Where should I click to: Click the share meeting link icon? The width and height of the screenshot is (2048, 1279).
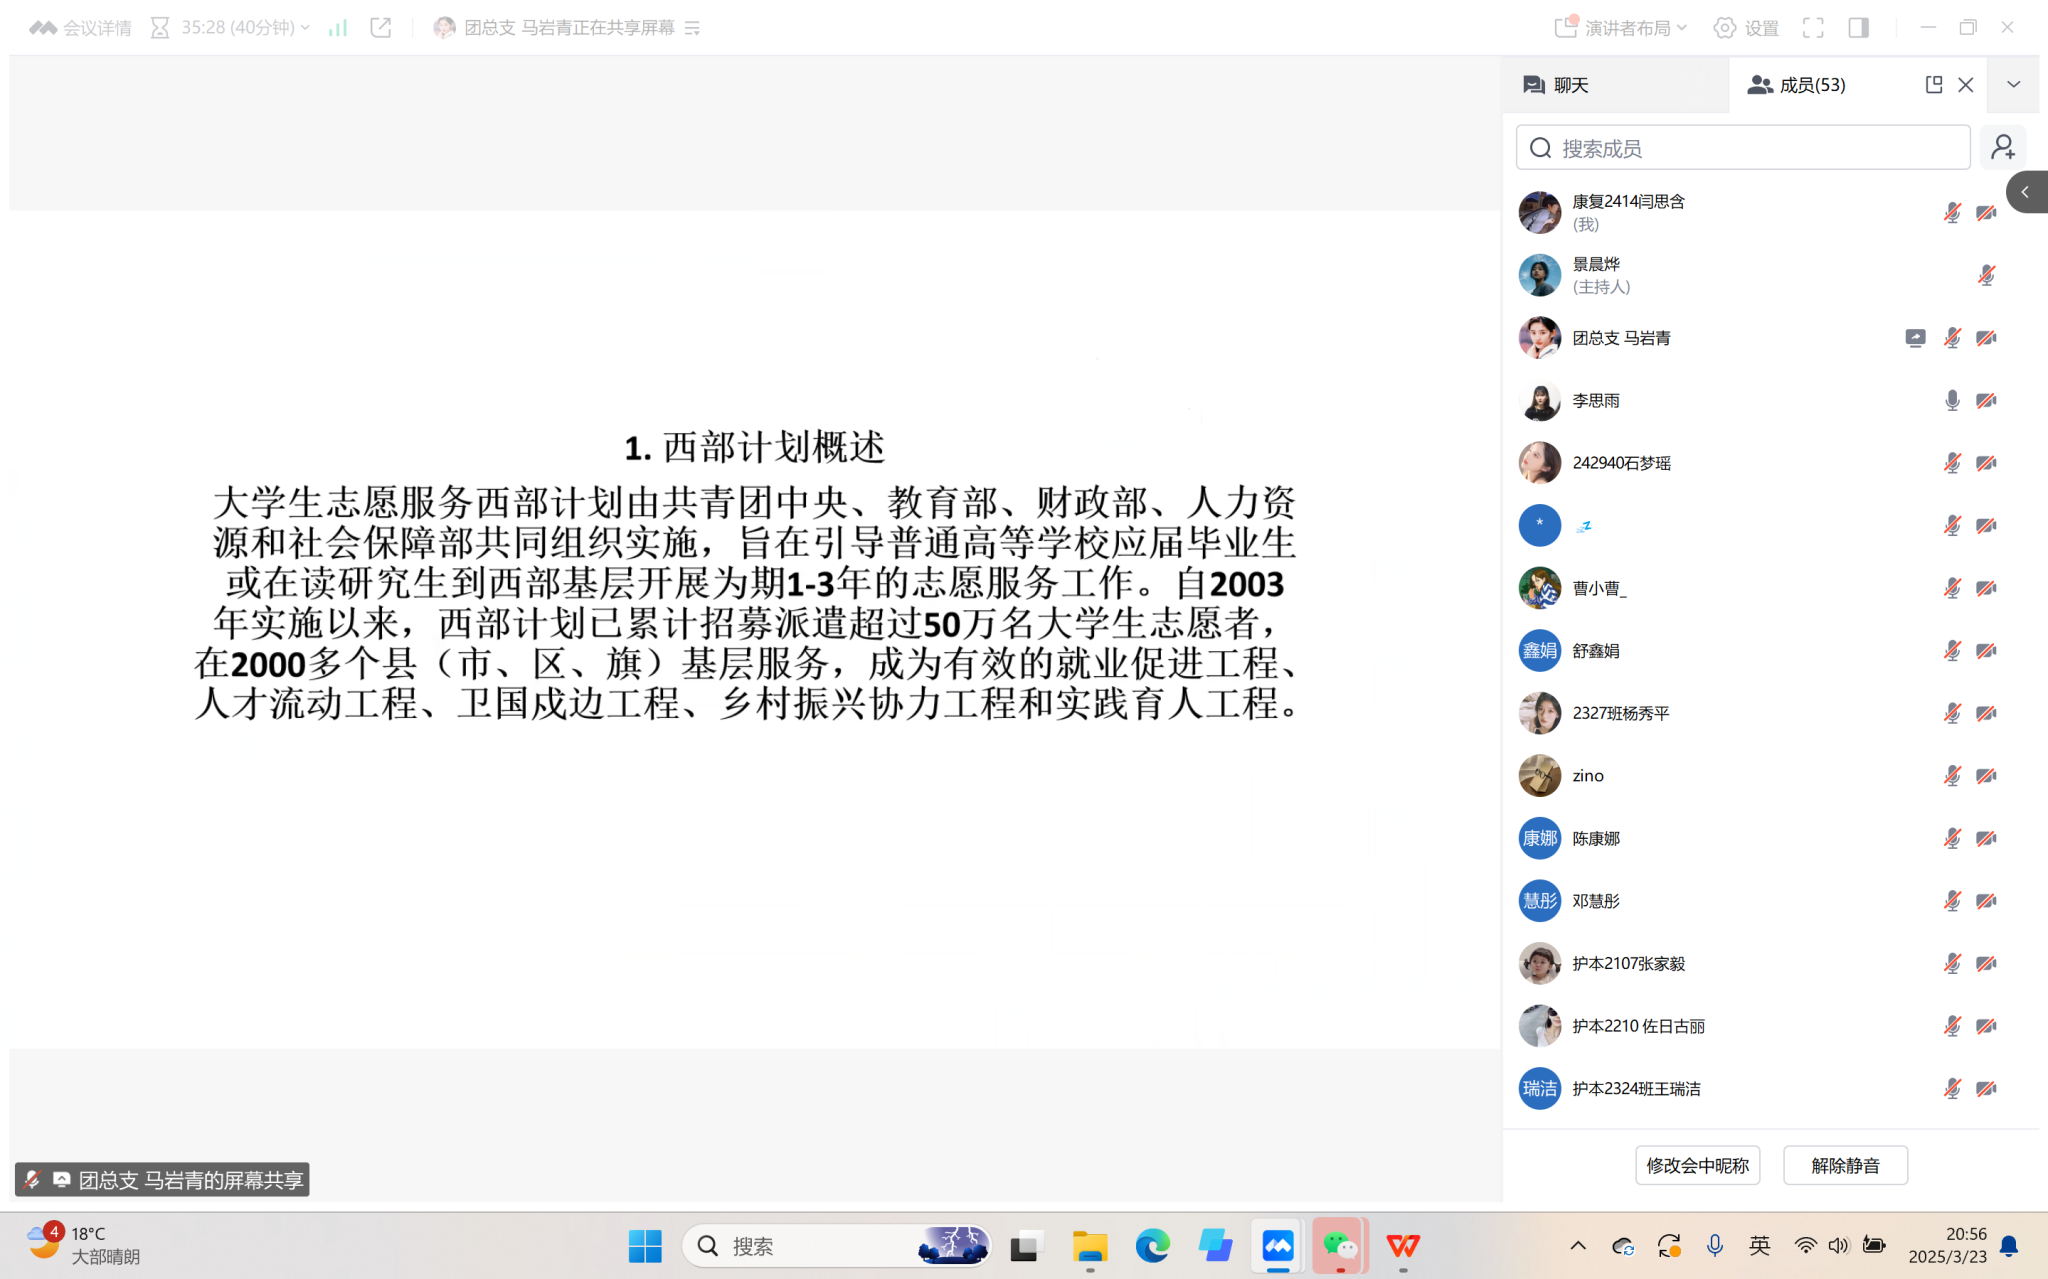point(380,28)
